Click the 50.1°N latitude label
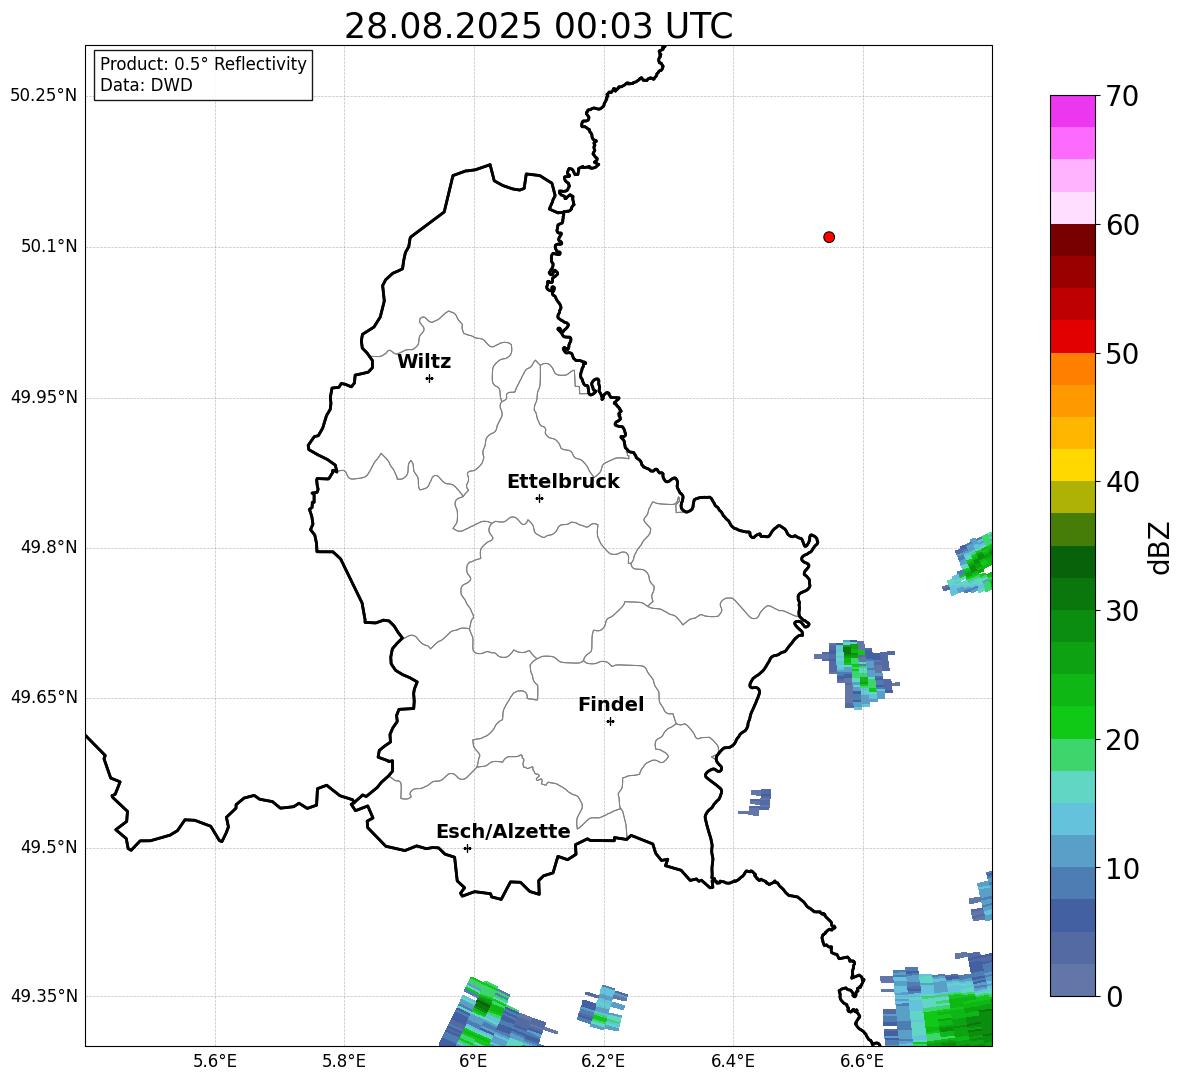This screenshot has height=1081, width=1184. 49,246
